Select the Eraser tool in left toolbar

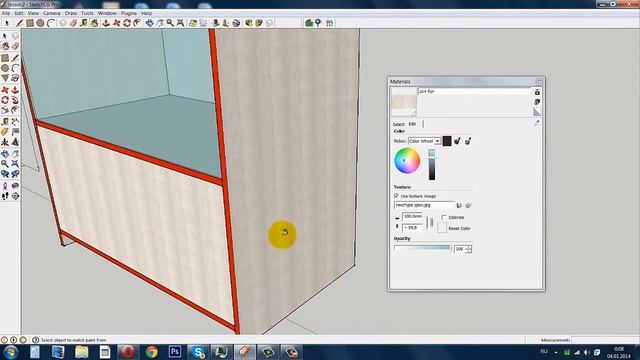click(x=15, y=46)
